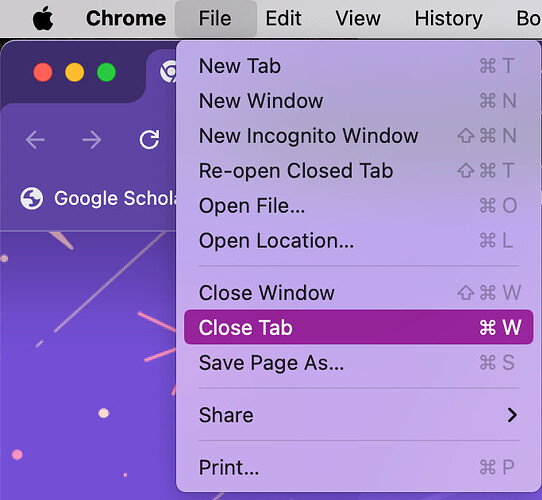Screen dimensions: 542x500
Task: Choose Save Page As… menu item
Action: (x=358, y=363)
